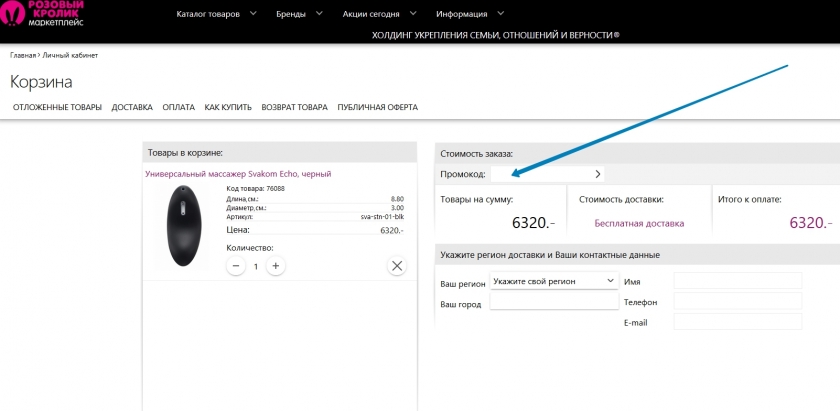Open the massager product thumbnail
The height and width of the screenshot is (411, 840).
pos(183,226)
